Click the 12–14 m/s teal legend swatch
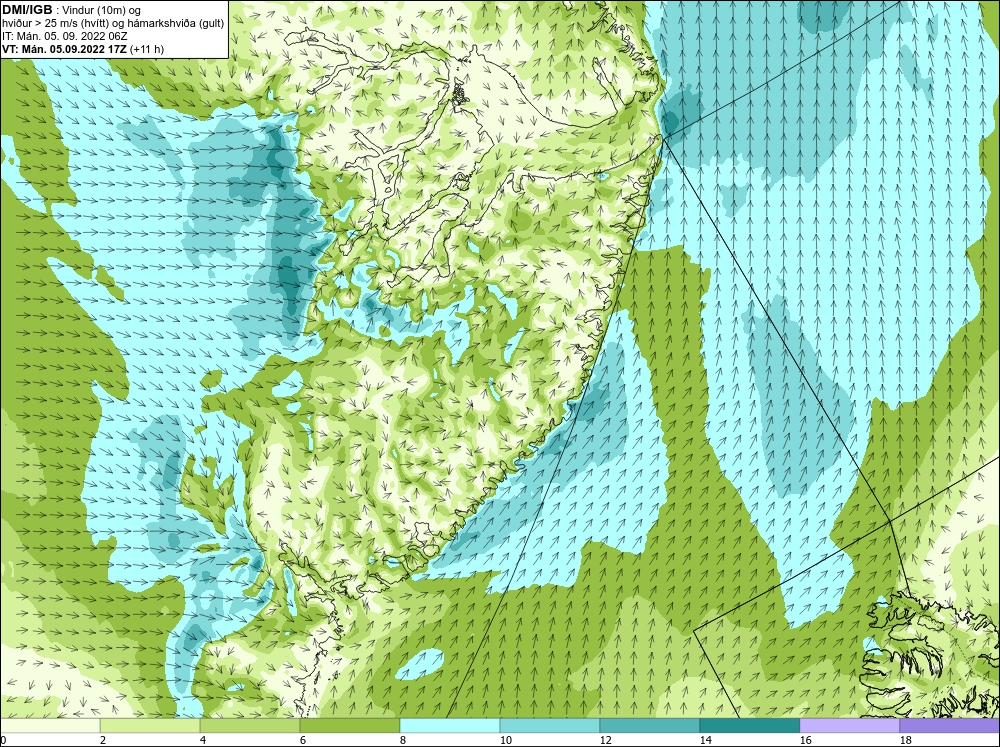Viewport: 1000px width, 747px height. coord(650,725)
